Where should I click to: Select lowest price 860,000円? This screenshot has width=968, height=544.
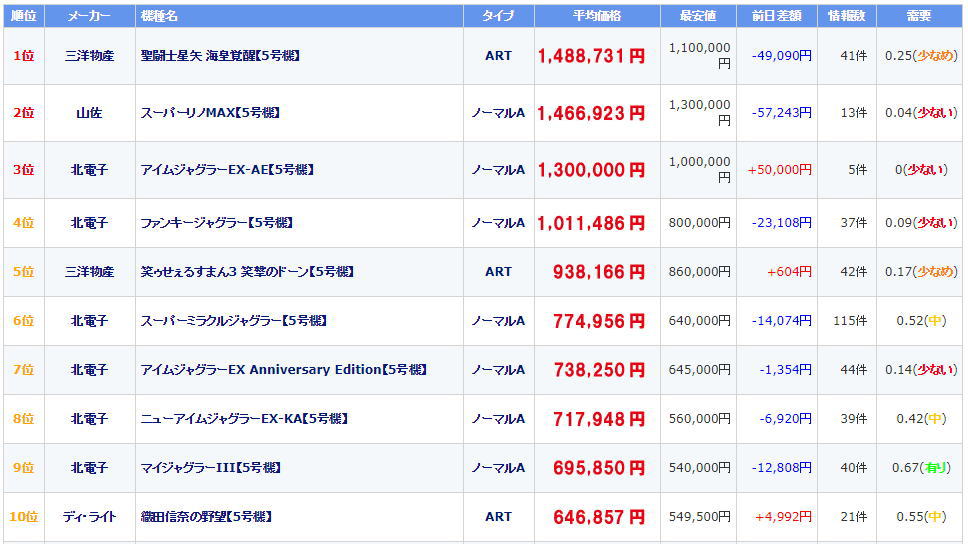click(x=699, y=272)
